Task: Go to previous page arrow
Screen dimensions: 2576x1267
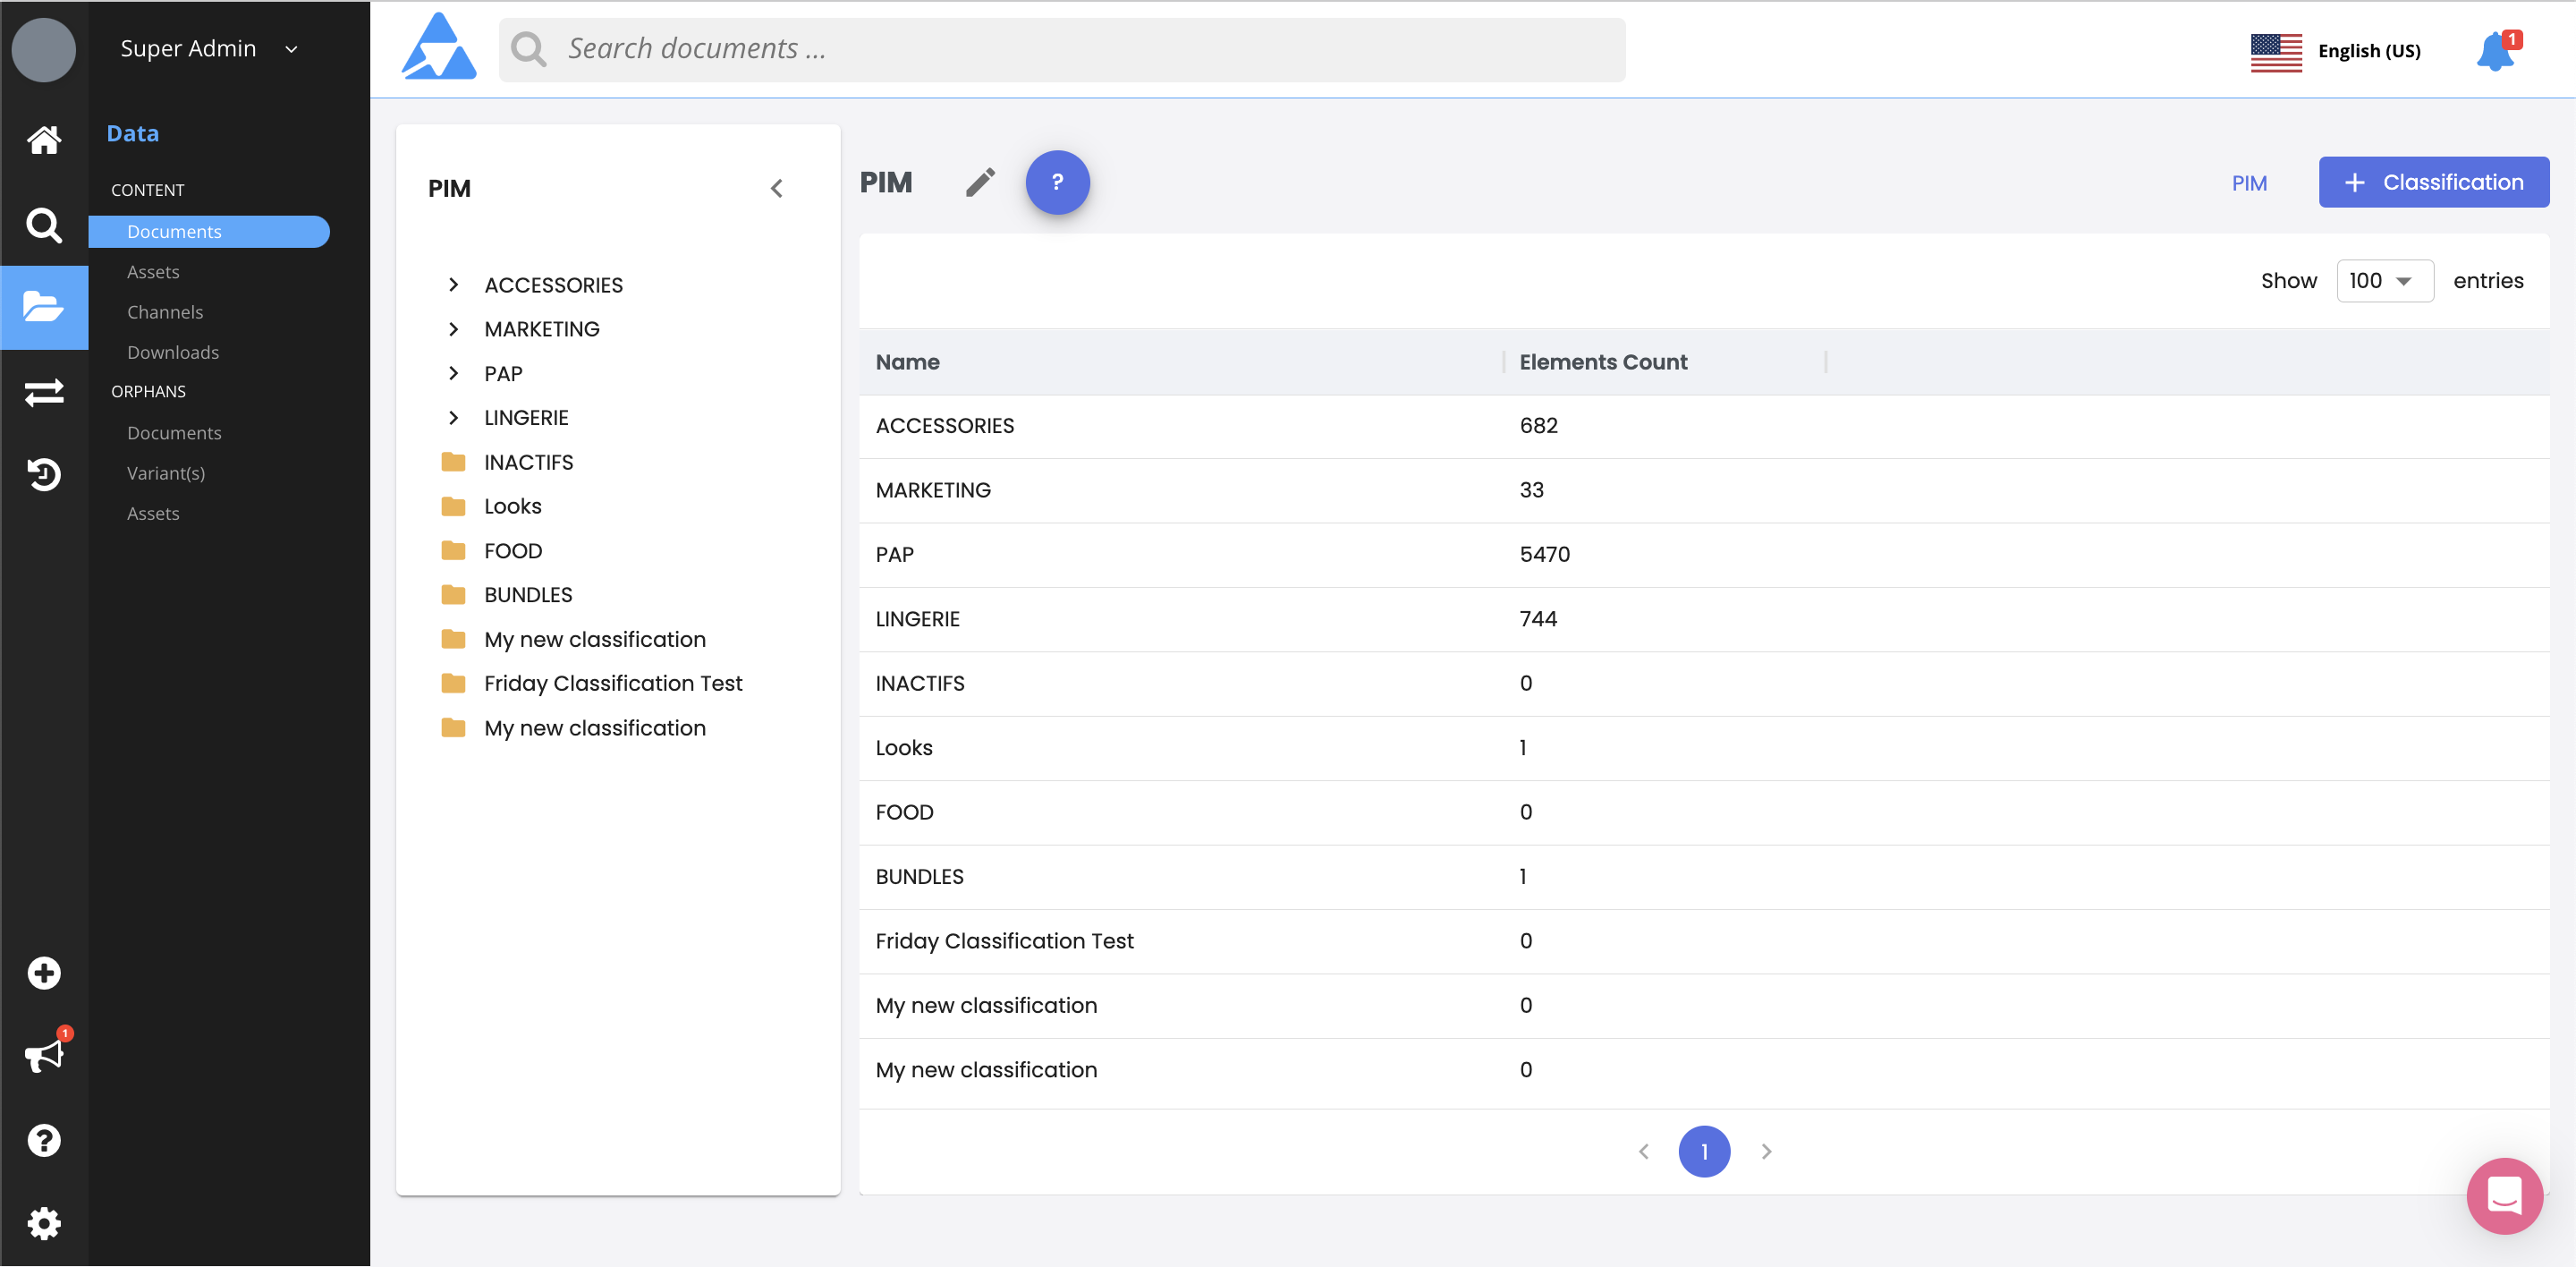Action: pos(1643,1151)
